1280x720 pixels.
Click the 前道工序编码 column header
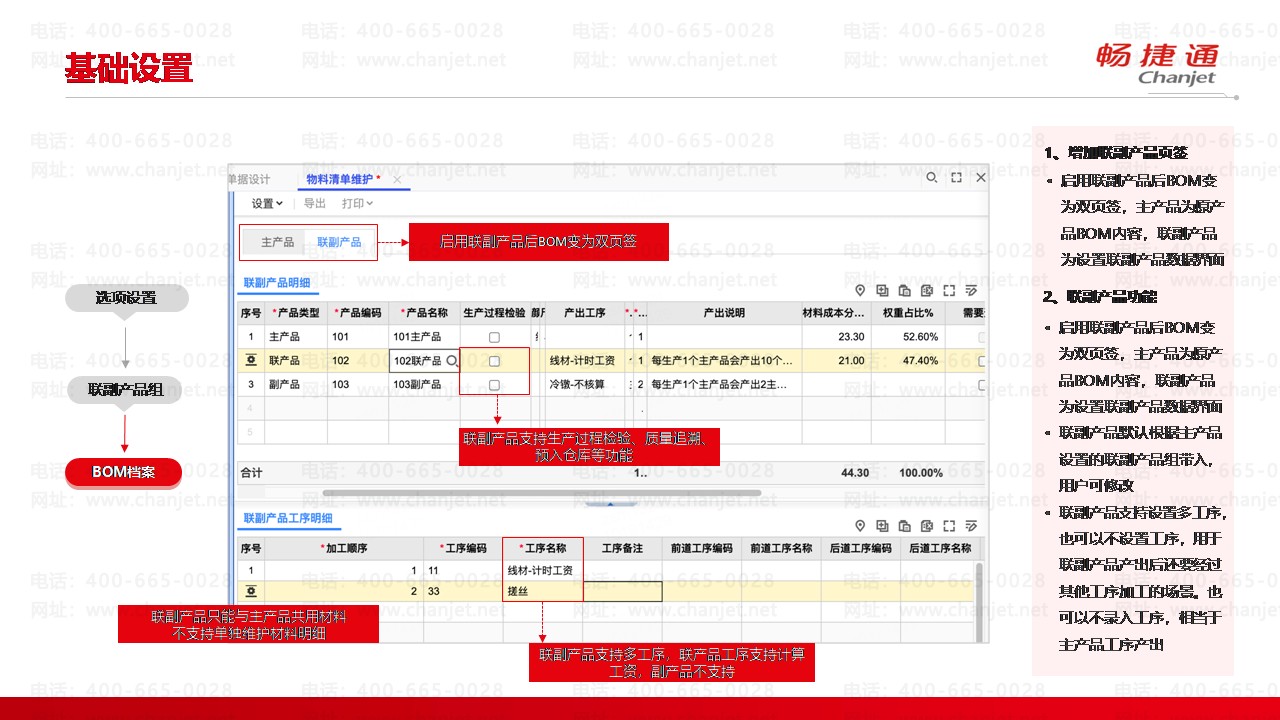701,548
